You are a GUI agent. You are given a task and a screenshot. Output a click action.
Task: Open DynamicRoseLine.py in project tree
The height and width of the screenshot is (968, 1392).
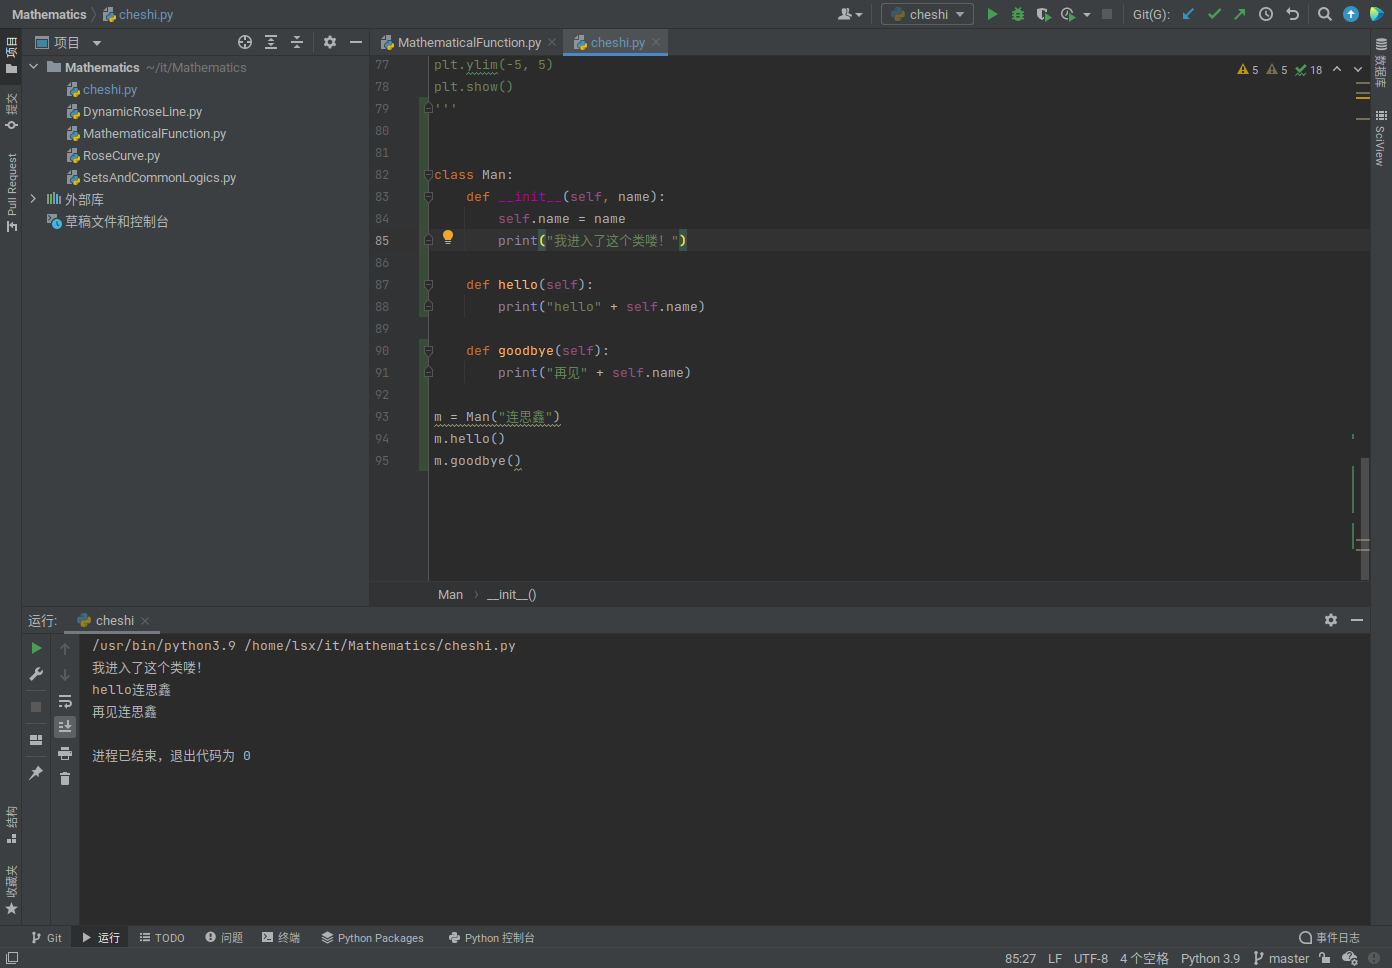[142, 112]
